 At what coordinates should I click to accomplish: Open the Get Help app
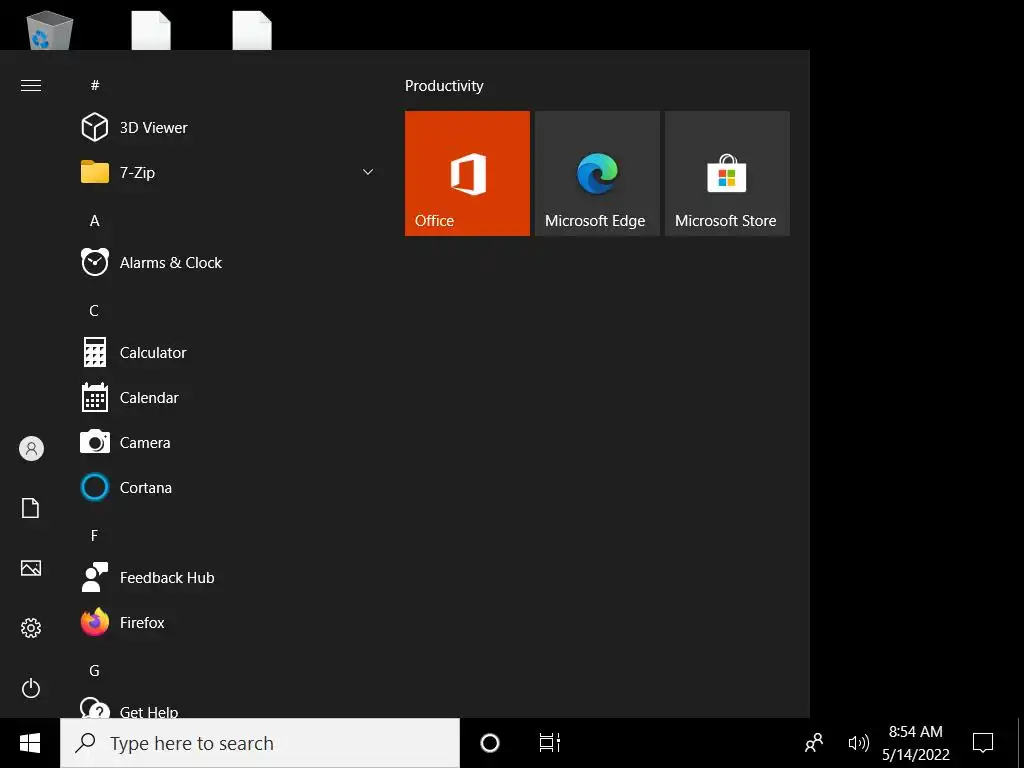[x=225, y=708]
